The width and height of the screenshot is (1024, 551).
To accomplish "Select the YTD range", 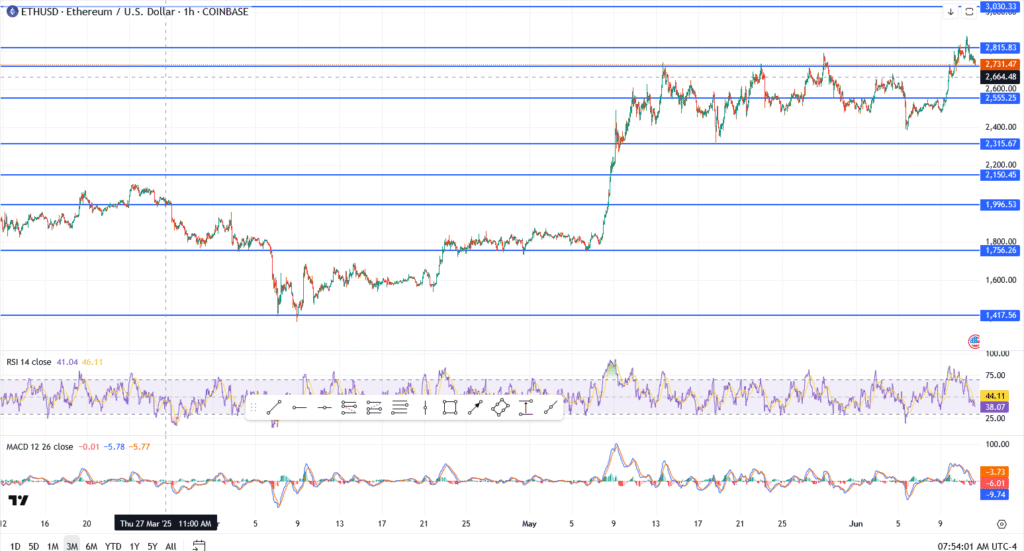I will [x=112, y=546].
